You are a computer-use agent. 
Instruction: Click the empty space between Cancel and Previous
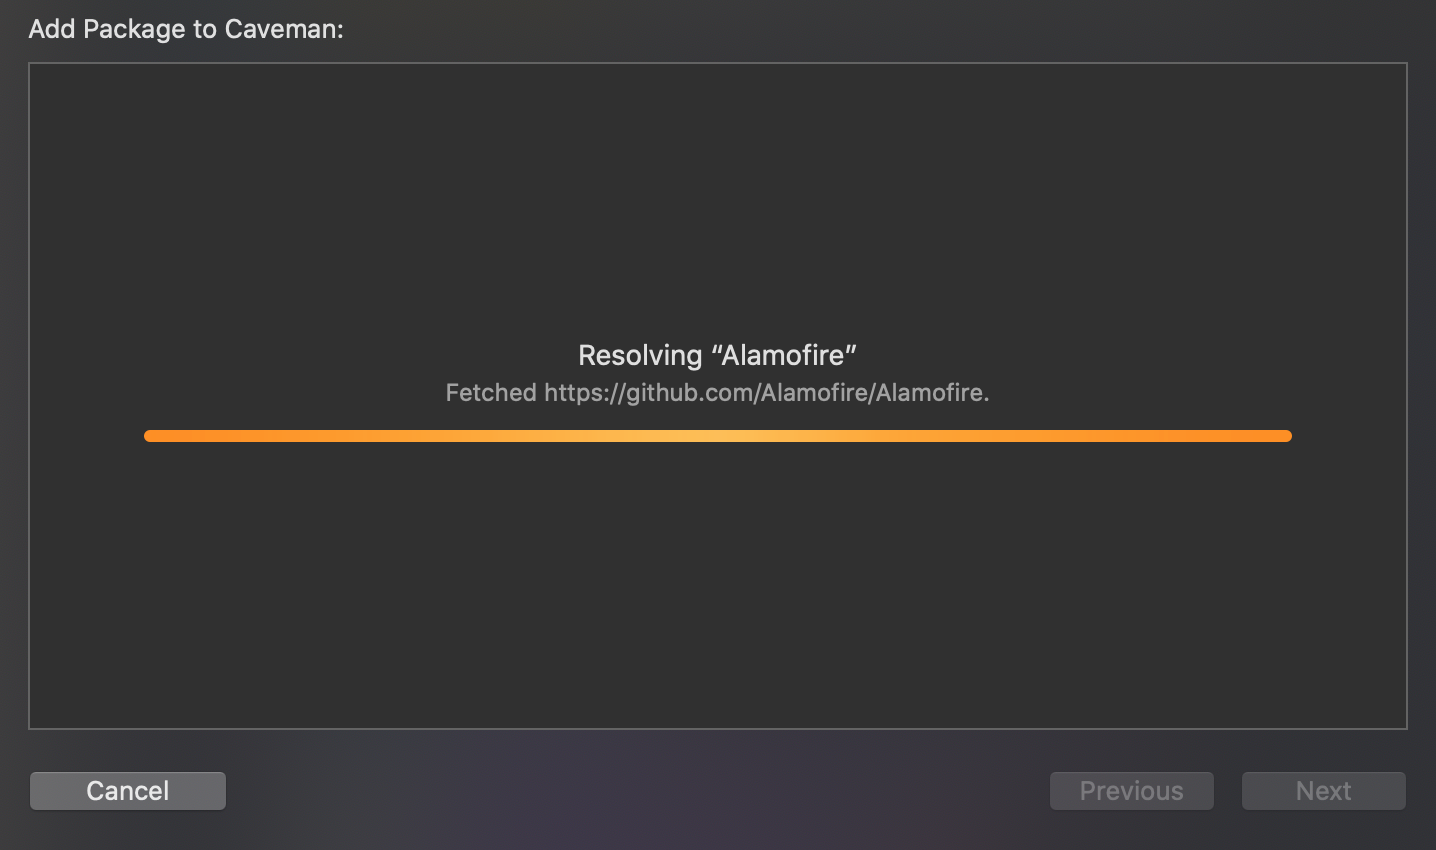click(x=638, y=791)
